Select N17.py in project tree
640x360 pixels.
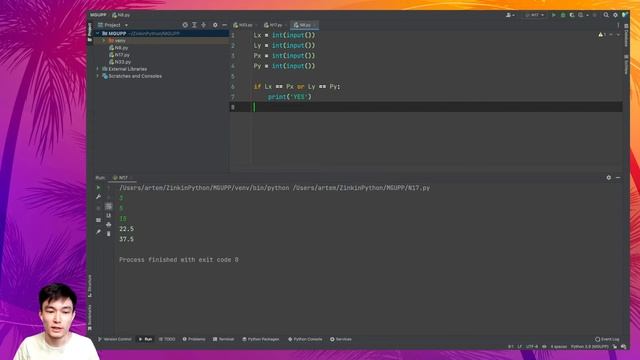pos(120,55)
